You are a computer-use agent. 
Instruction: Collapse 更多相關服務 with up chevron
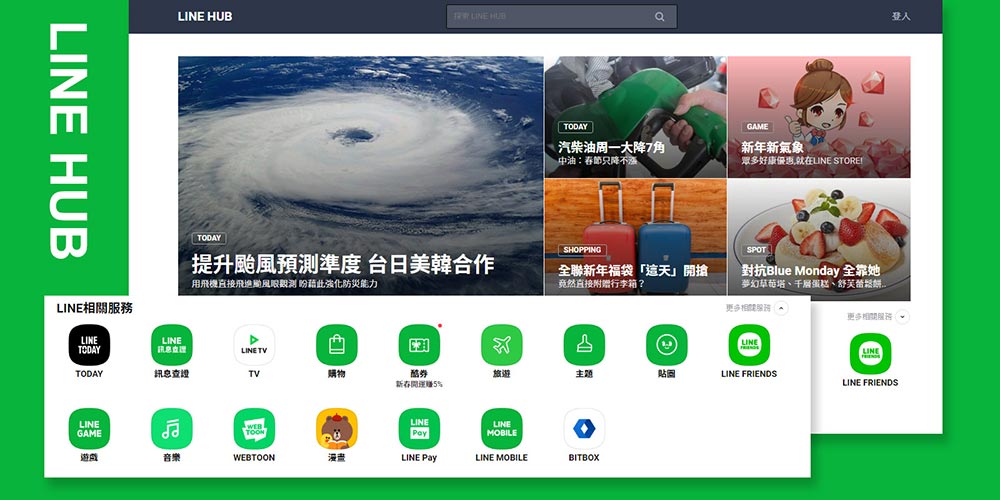click(781, 308)
